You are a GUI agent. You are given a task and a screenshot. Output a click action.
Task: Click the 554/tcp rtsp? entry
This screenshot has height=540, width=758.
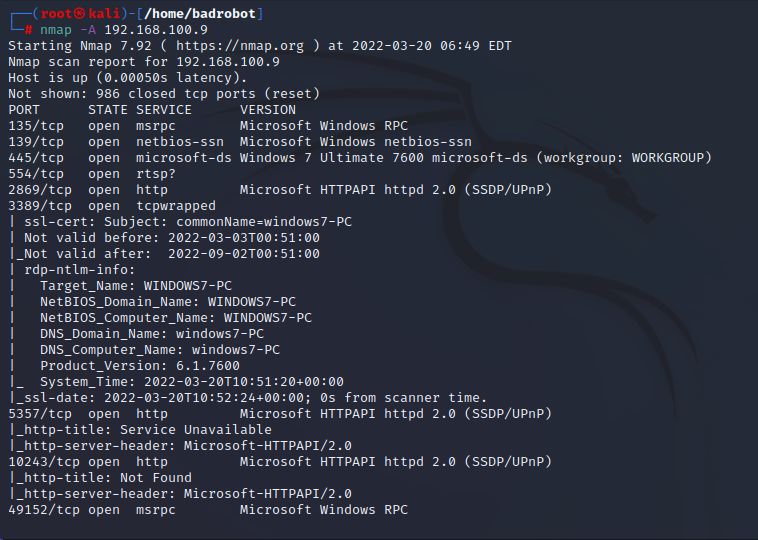point(92,174)
